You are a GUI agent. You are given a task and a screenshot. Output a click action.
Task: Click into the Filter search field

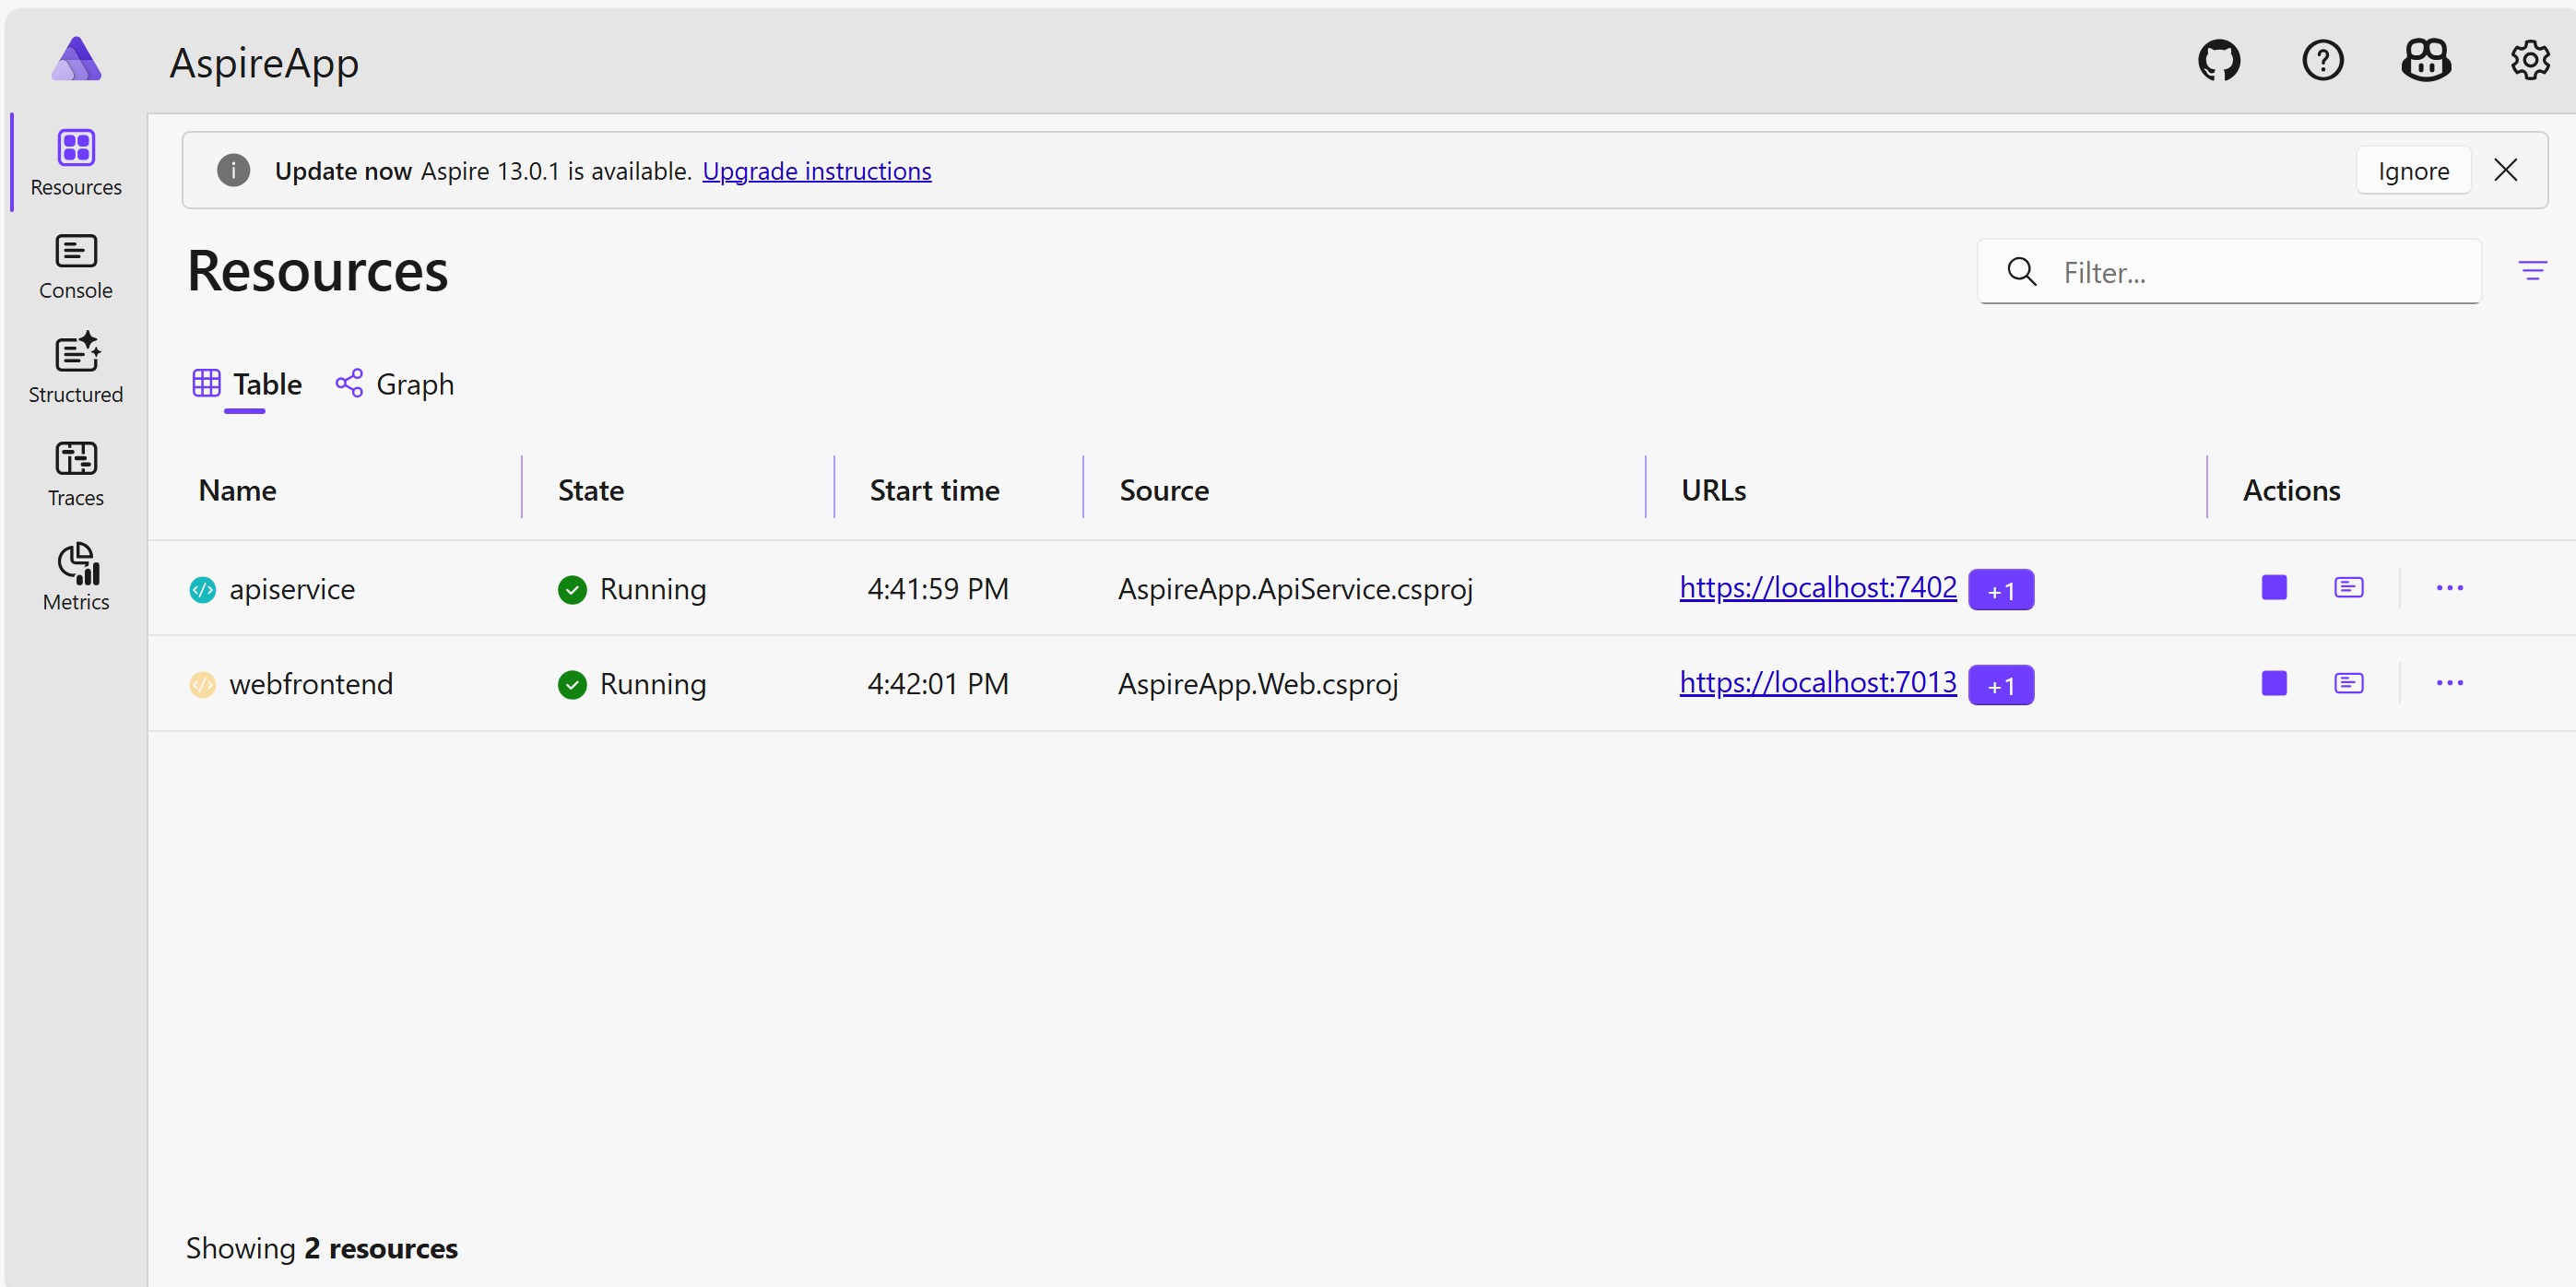tap(2229, 271)
